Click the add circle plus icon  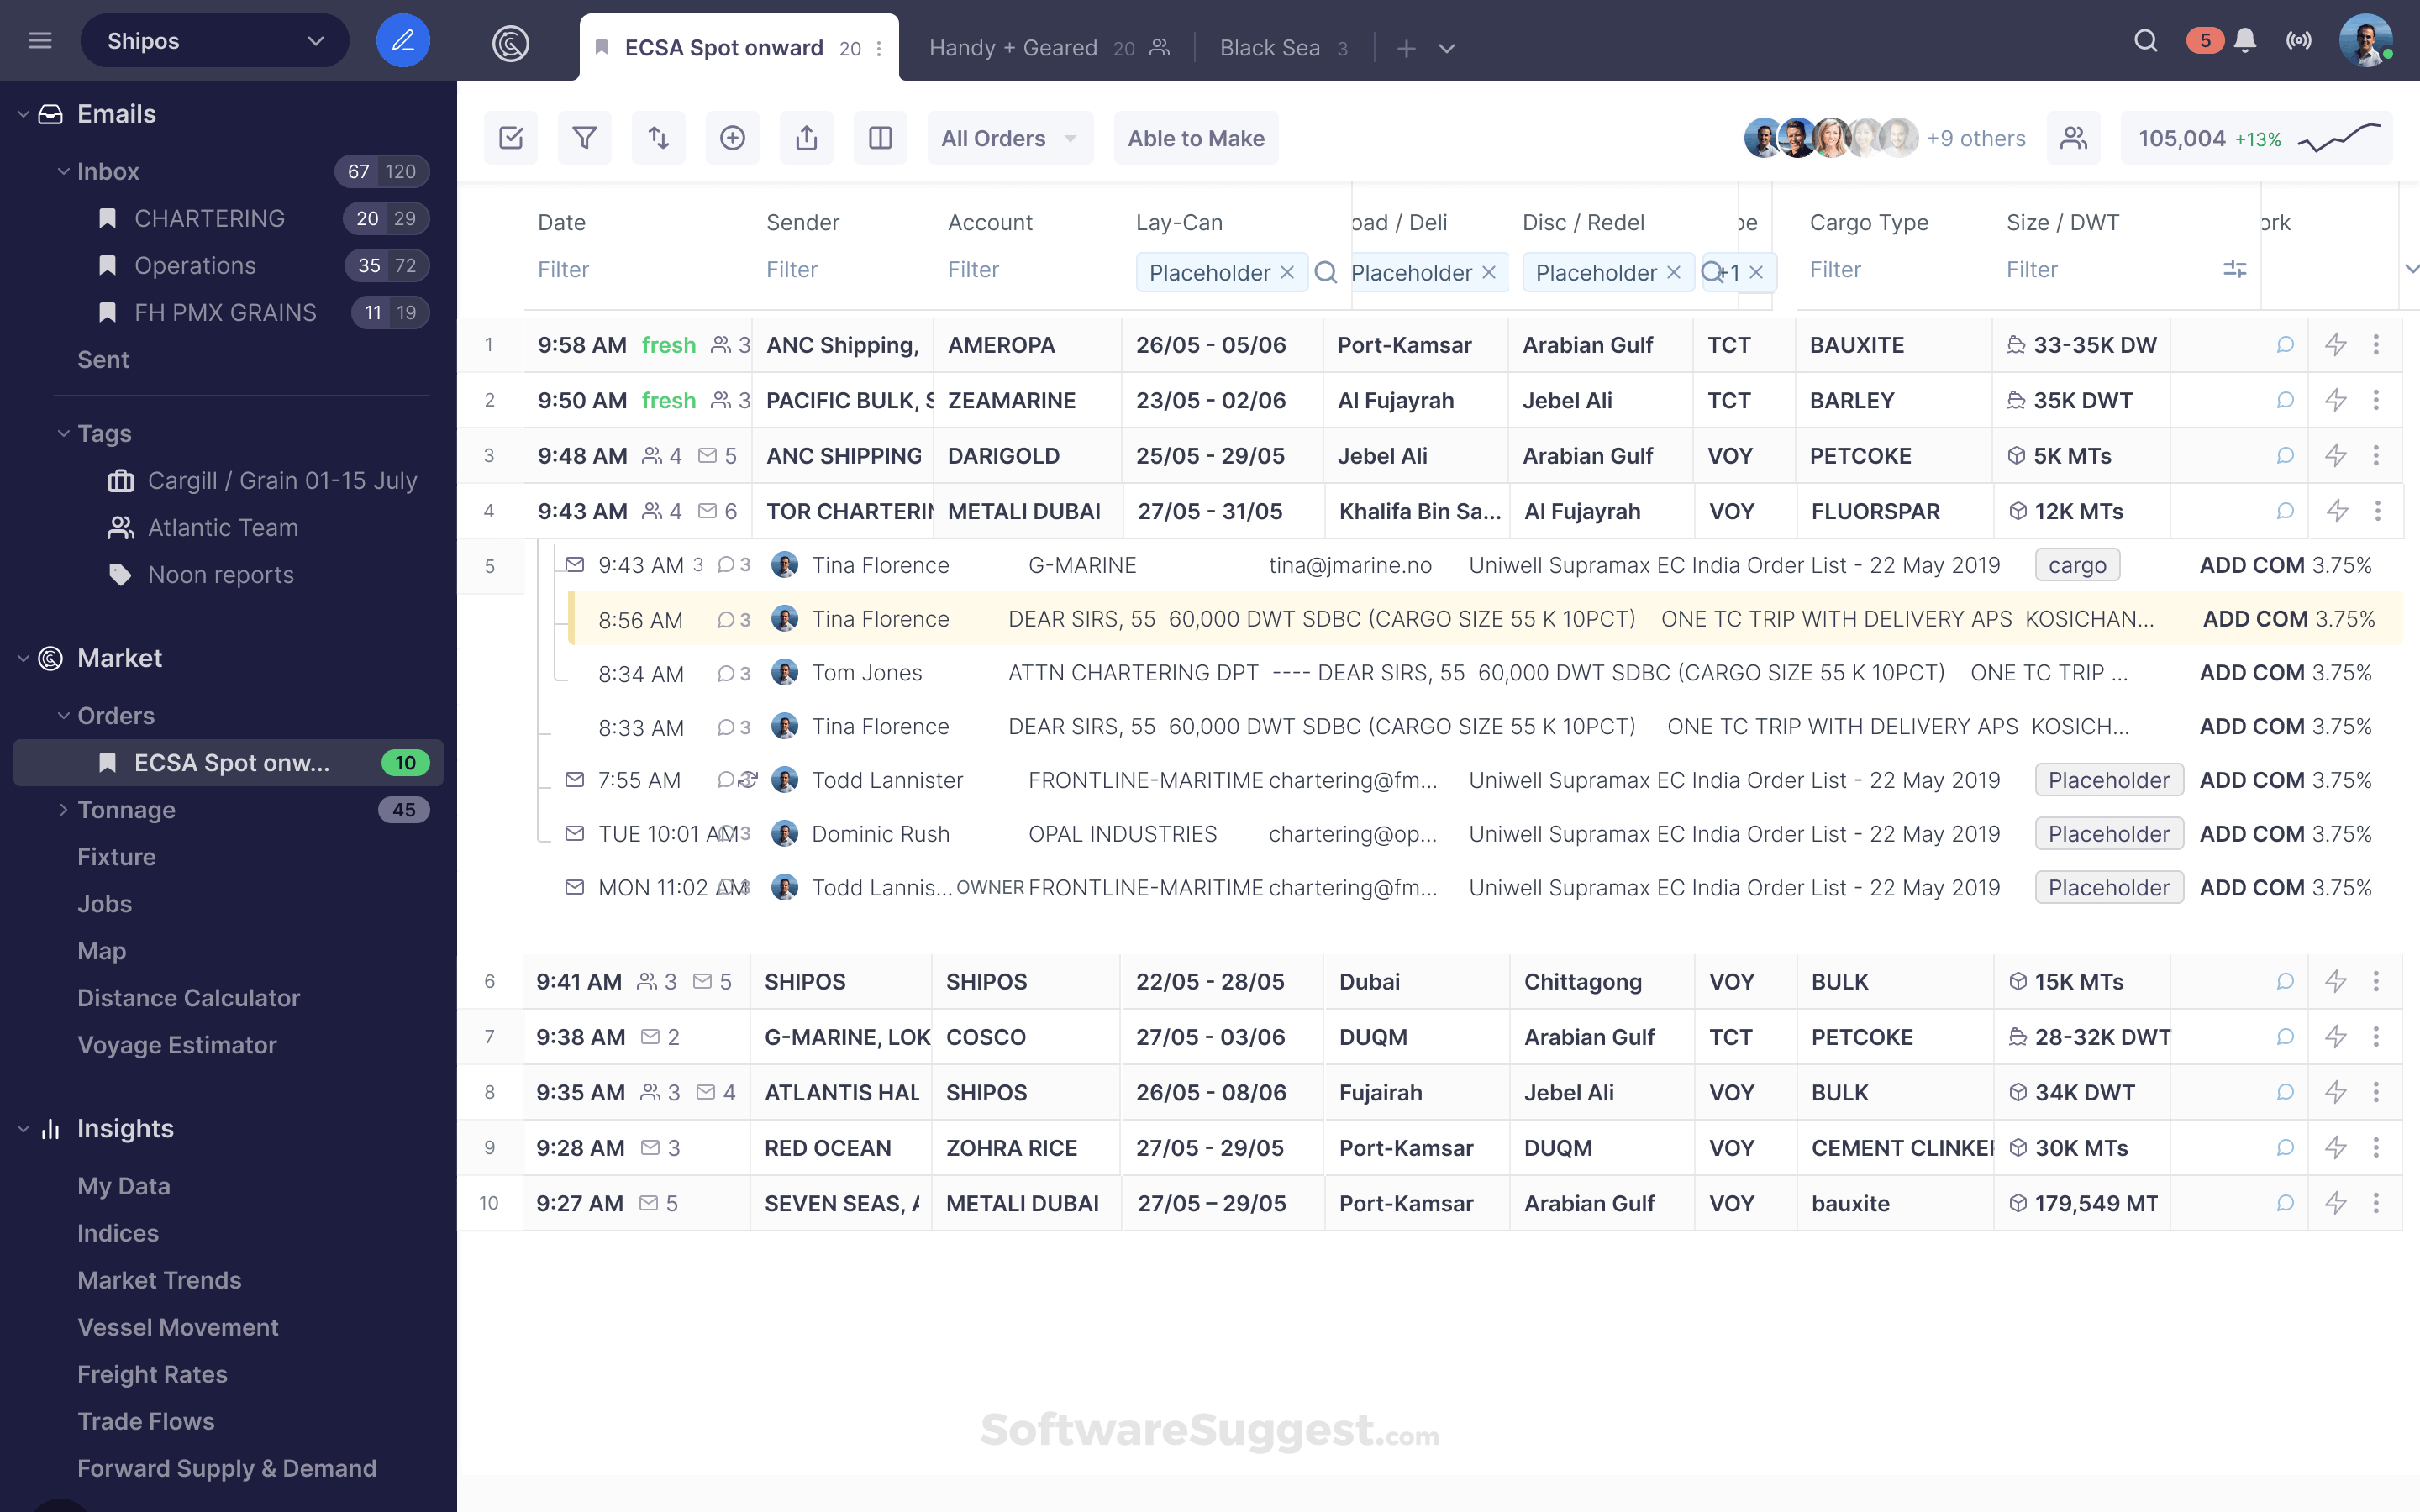[x=732, y=138]
